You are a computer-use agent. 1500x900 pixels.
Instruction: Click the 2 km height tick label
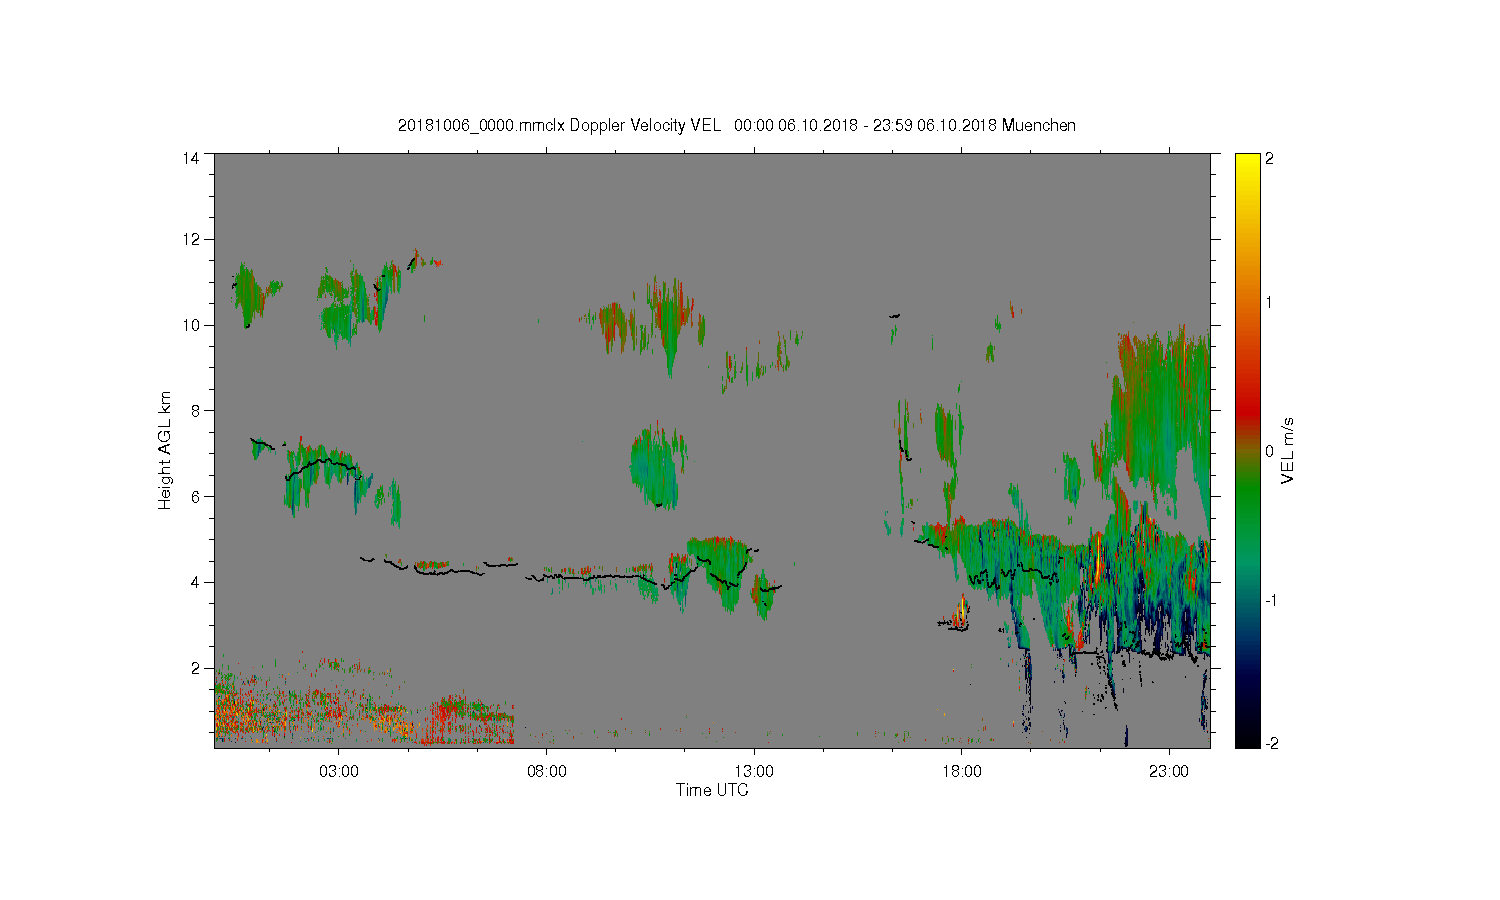coord(196,668)
